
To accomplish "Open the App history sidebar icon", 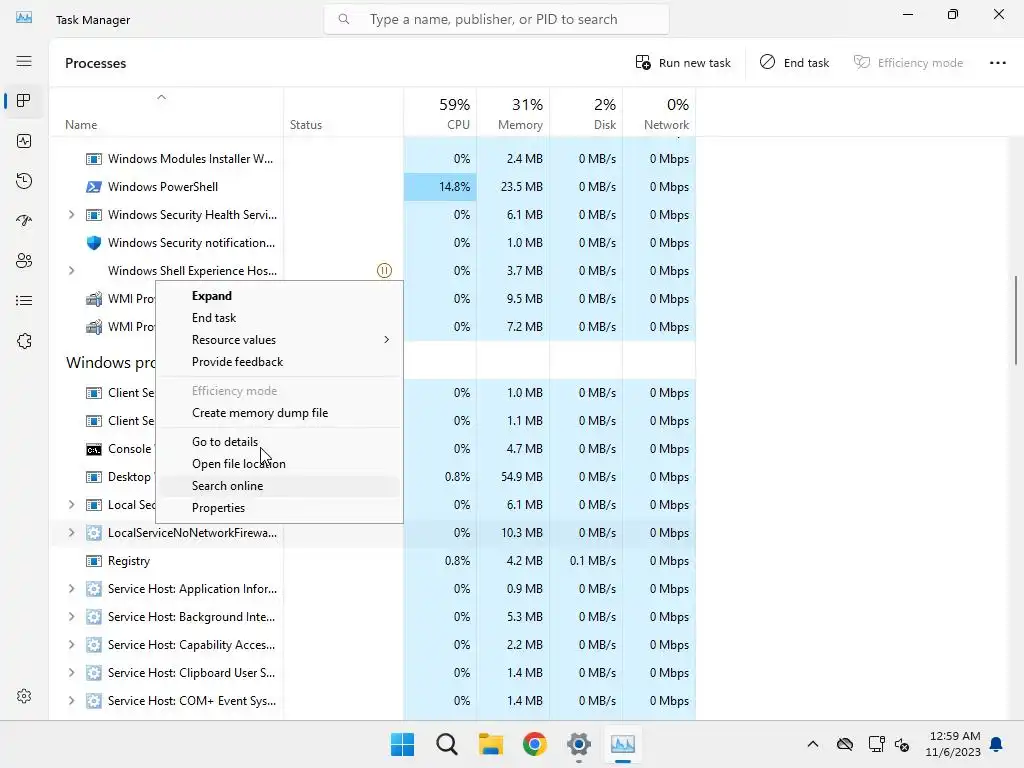I will click(24, 181).
